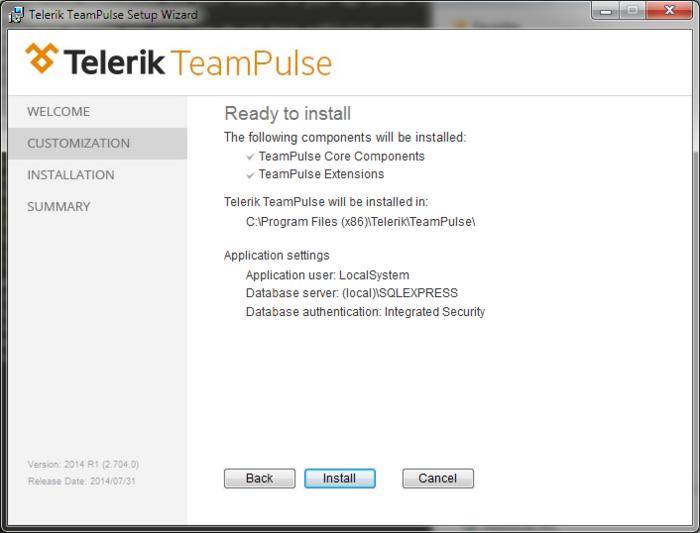This screenshot has height=533, width=700.
Task: Click 'Application settings' label
Action: pyautogui.click(x=277, y=255)
